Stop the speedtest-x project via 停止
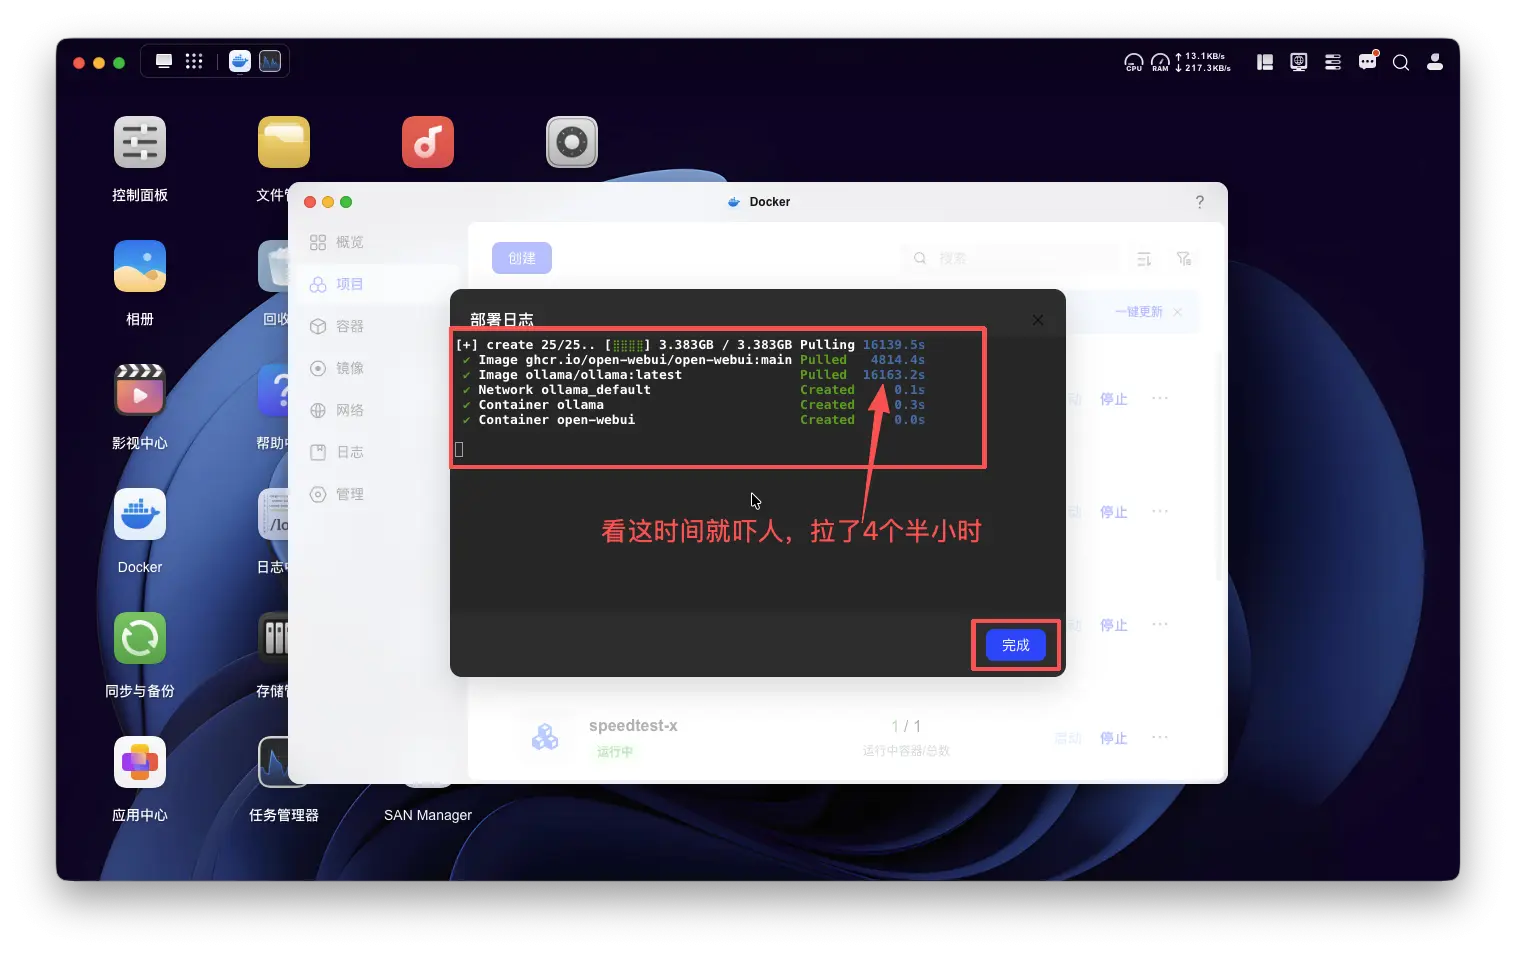The image size is (1516, 955). pos(1114,738)
